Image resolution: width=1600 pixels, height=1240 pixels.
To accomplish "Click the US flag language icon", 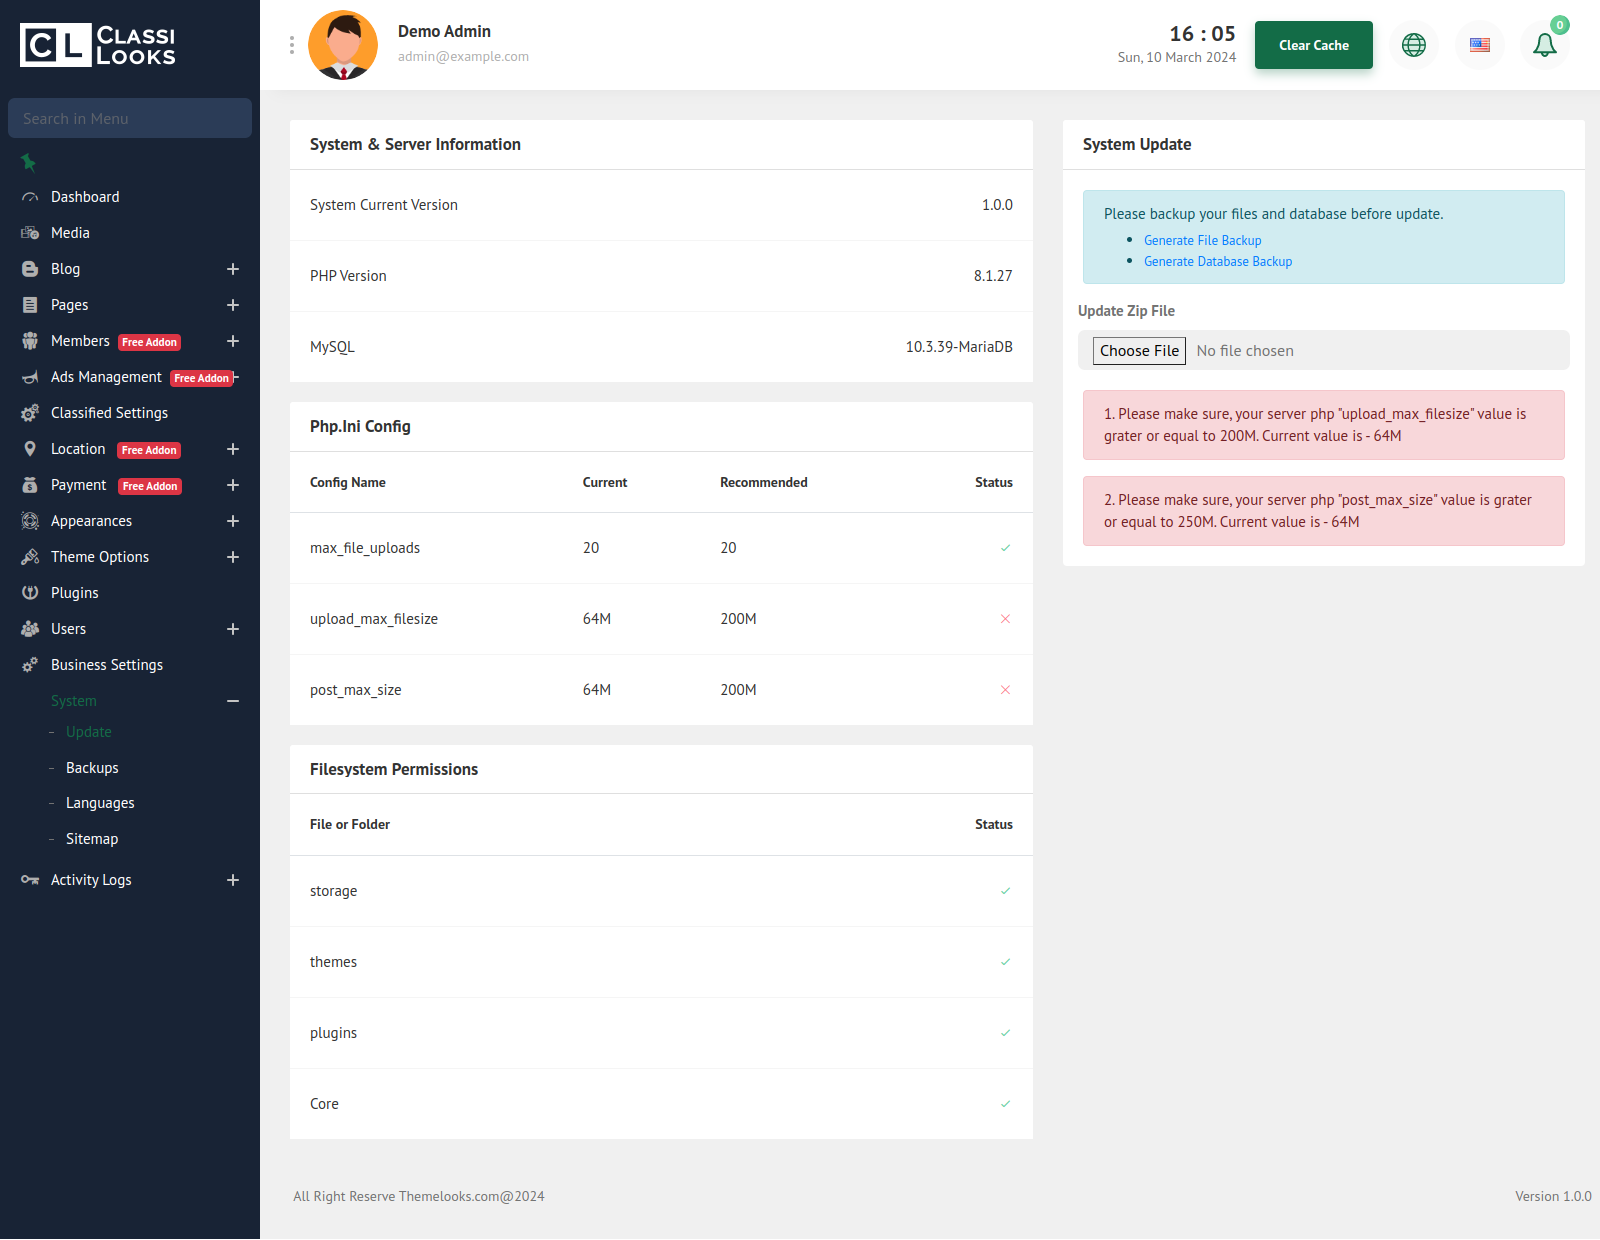I will tap(1480, 45).
